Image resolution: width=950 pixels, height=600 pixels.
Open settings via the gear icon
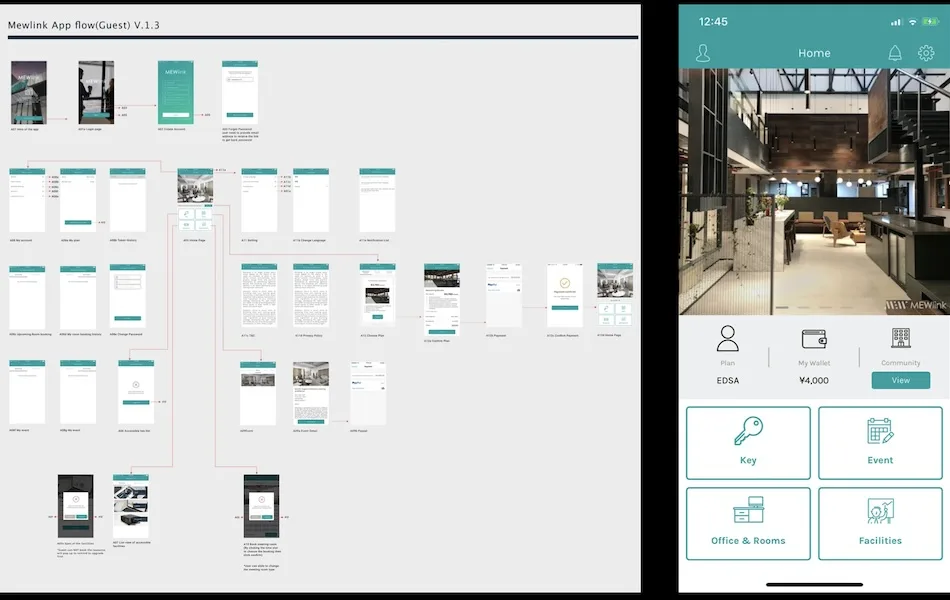[x=926, y=53]
